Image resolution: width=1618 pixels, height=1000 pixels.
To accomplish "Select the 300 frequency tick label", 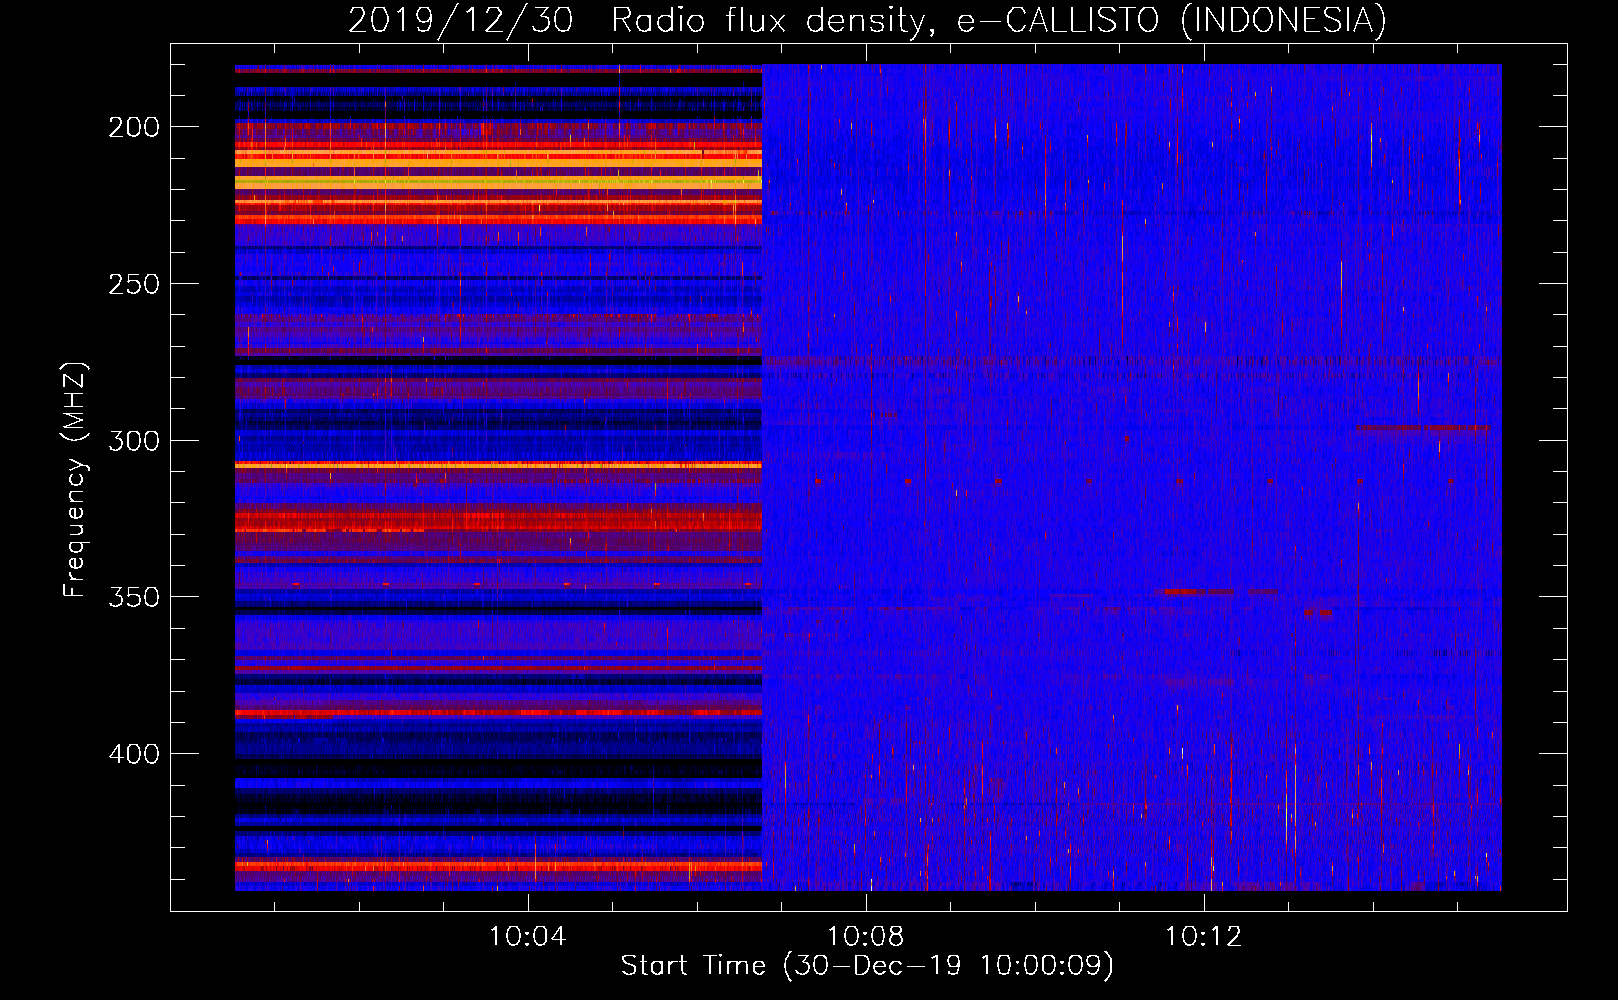I will (134, 441).
